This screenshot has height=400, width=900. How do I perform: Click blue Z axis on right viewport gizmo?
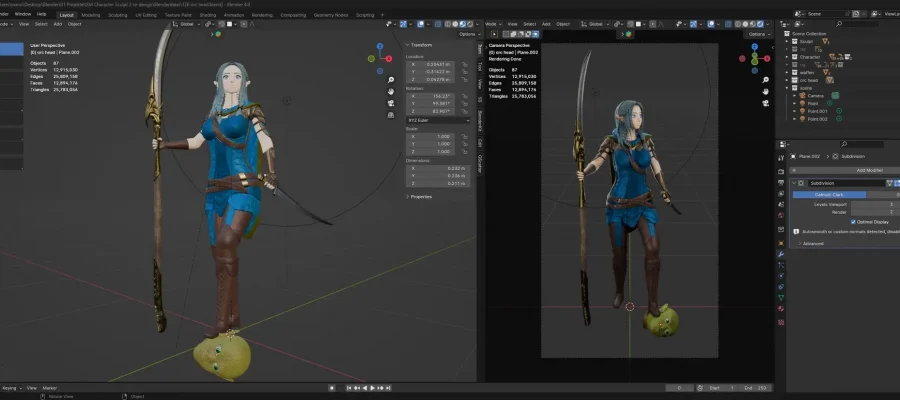pyautogui.click(x=754, y=46)
